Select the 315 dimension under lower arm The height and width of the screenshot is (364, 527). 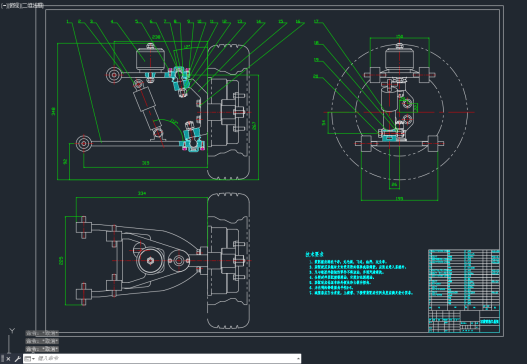[x=145, y=163]
